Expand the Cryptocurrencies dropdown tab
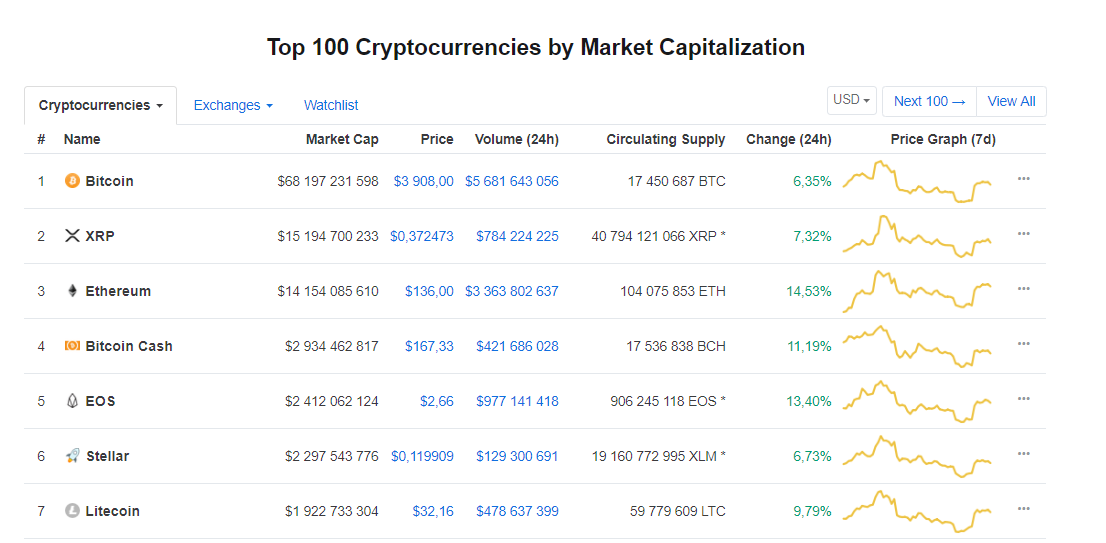Image resolution: width=1106 pixels, height=543 pixels. point(100,105)
